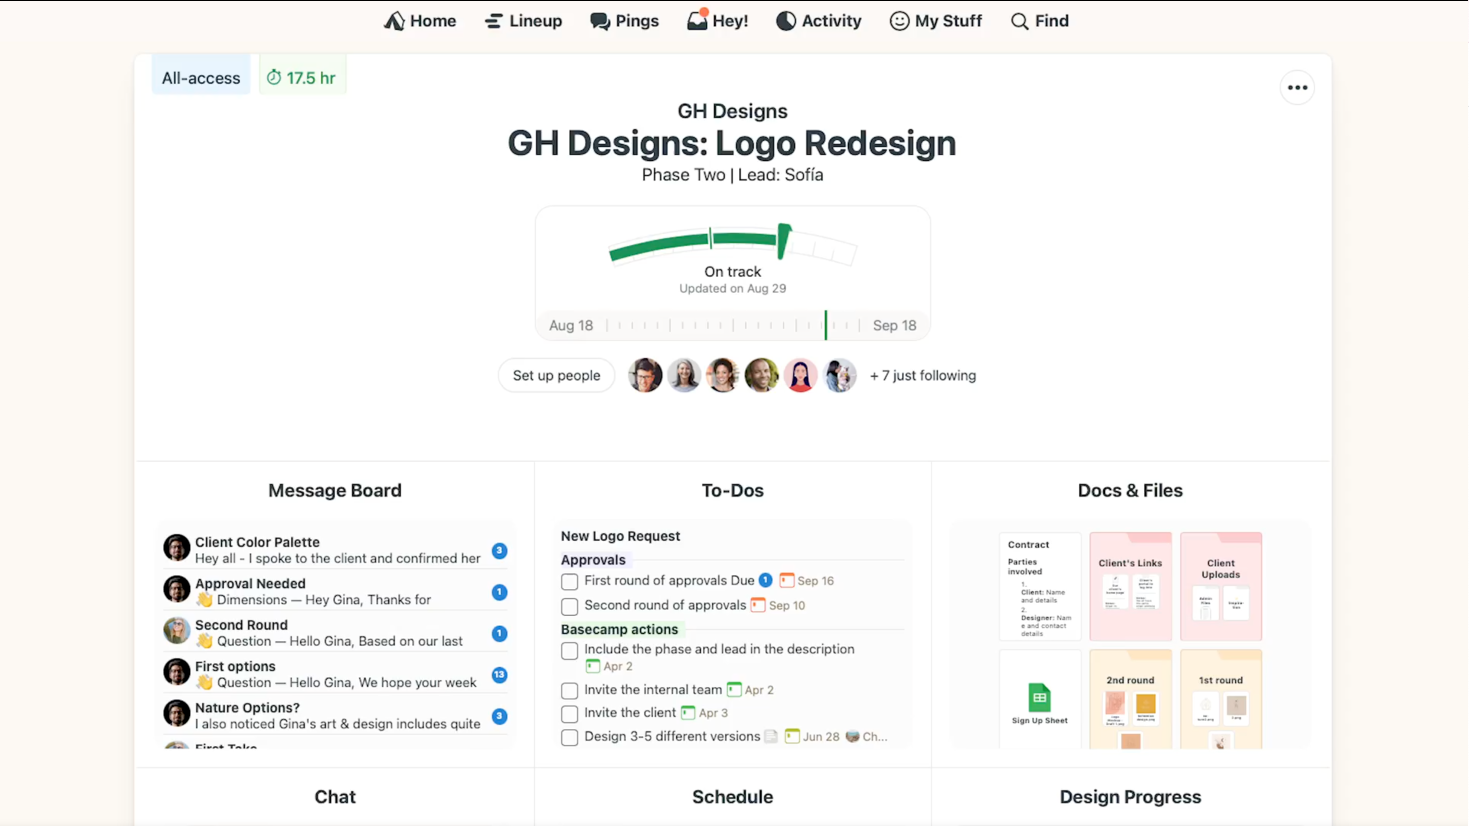Click illustrated avatar with pink background
The height and width of the screenshot is (826, 1469).
[800, 376]
